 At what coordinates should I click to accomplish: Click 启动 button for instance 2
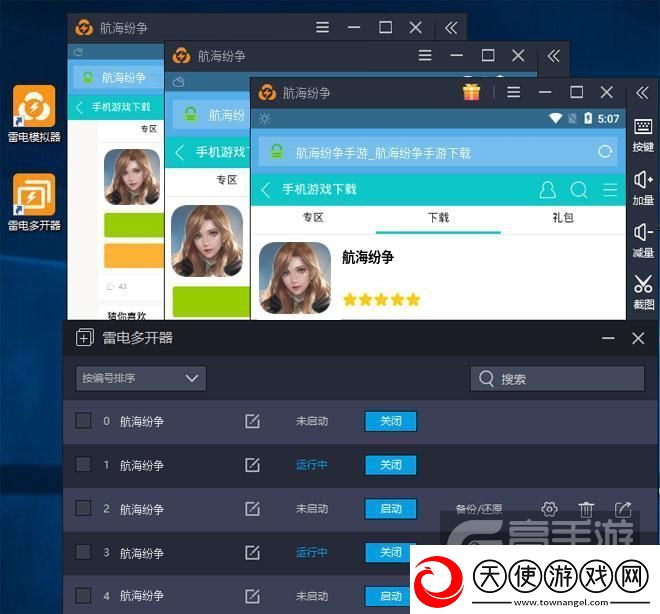pos(391,509)
